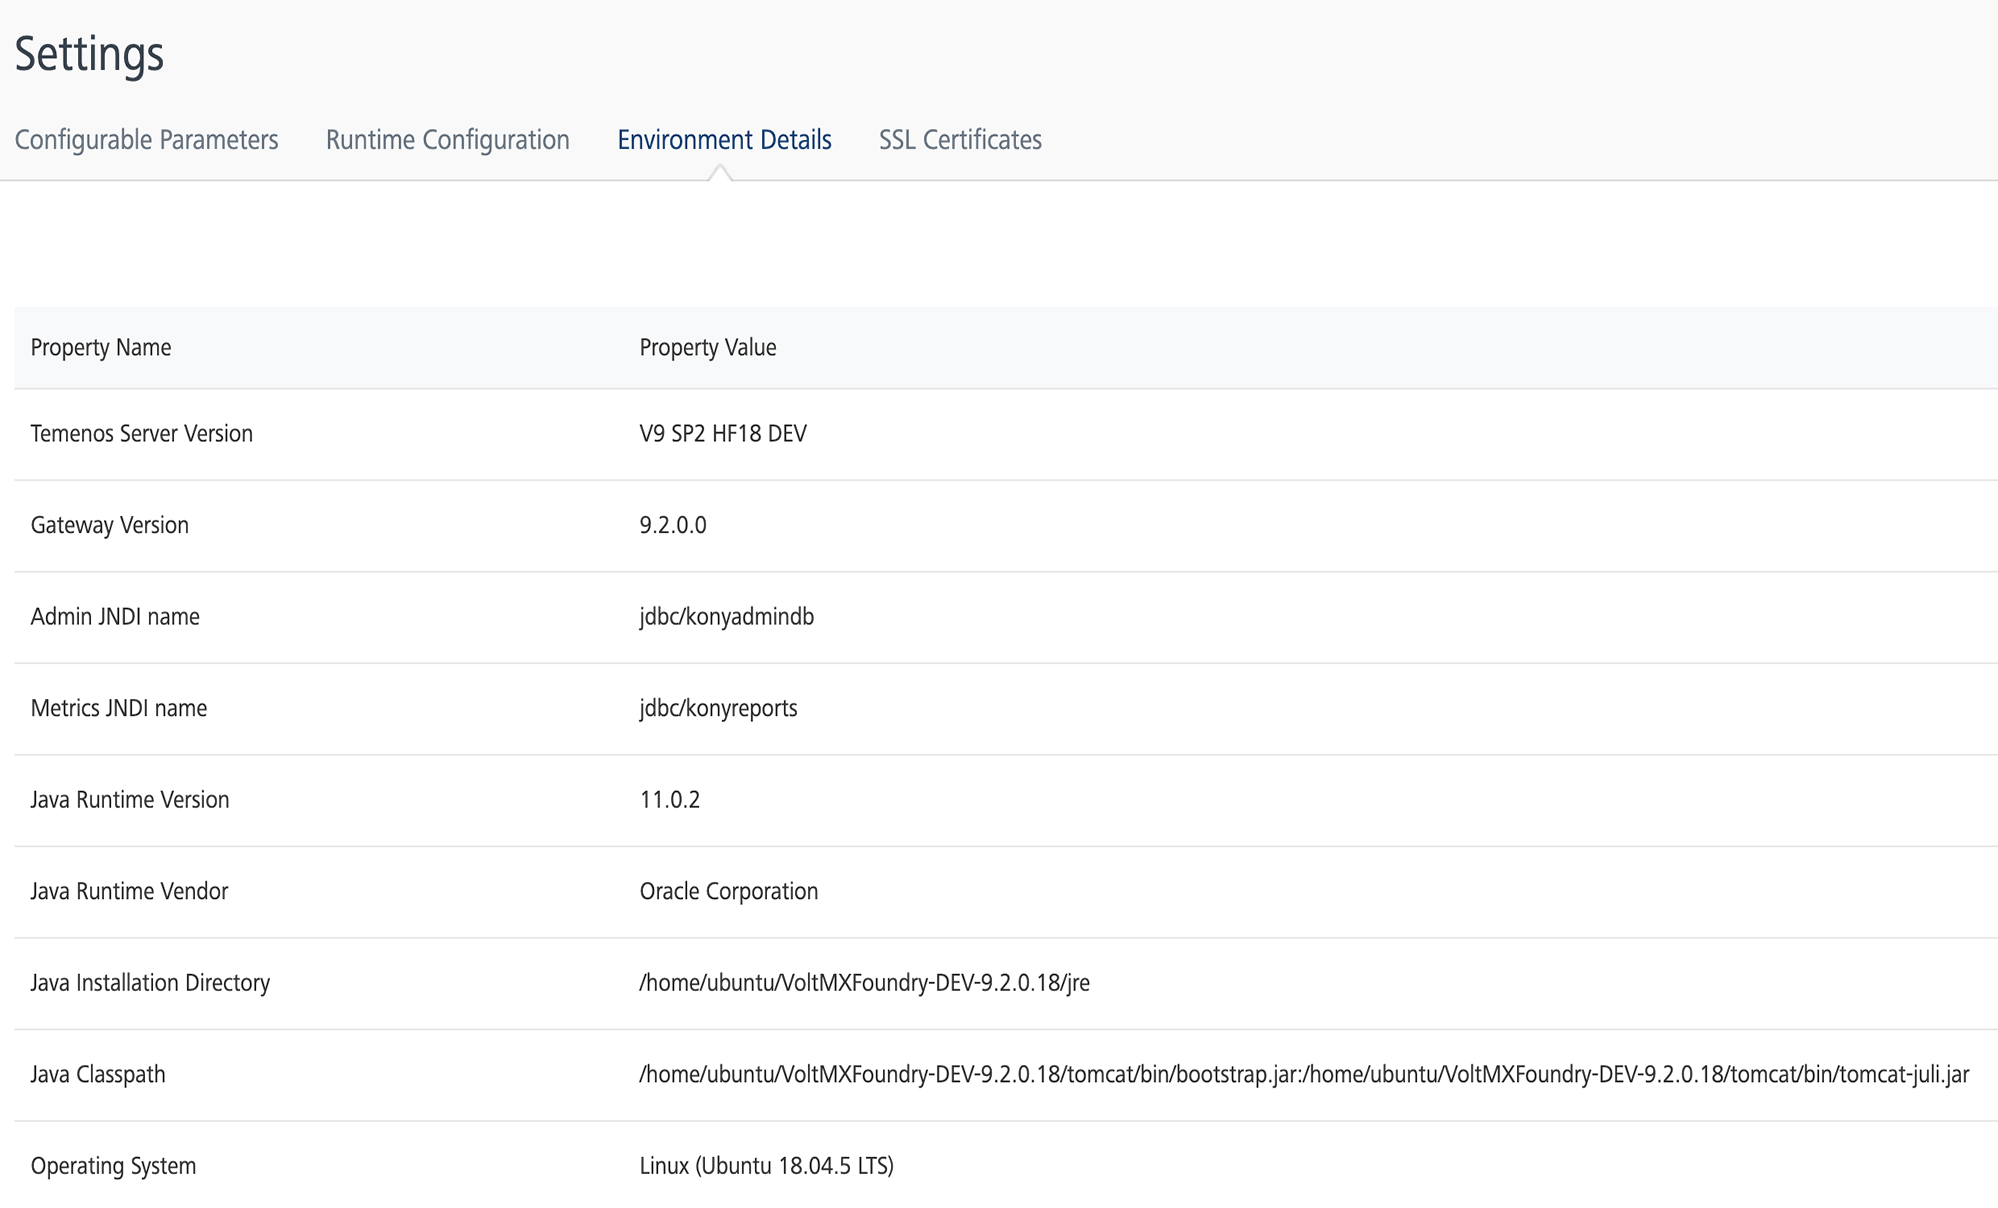Image resolution: width=1998 pixels, height=1208 pixels.
Task: Click the jdbc/konyreports metrics value
Action: pyautogui.click(x=718, y=708)
